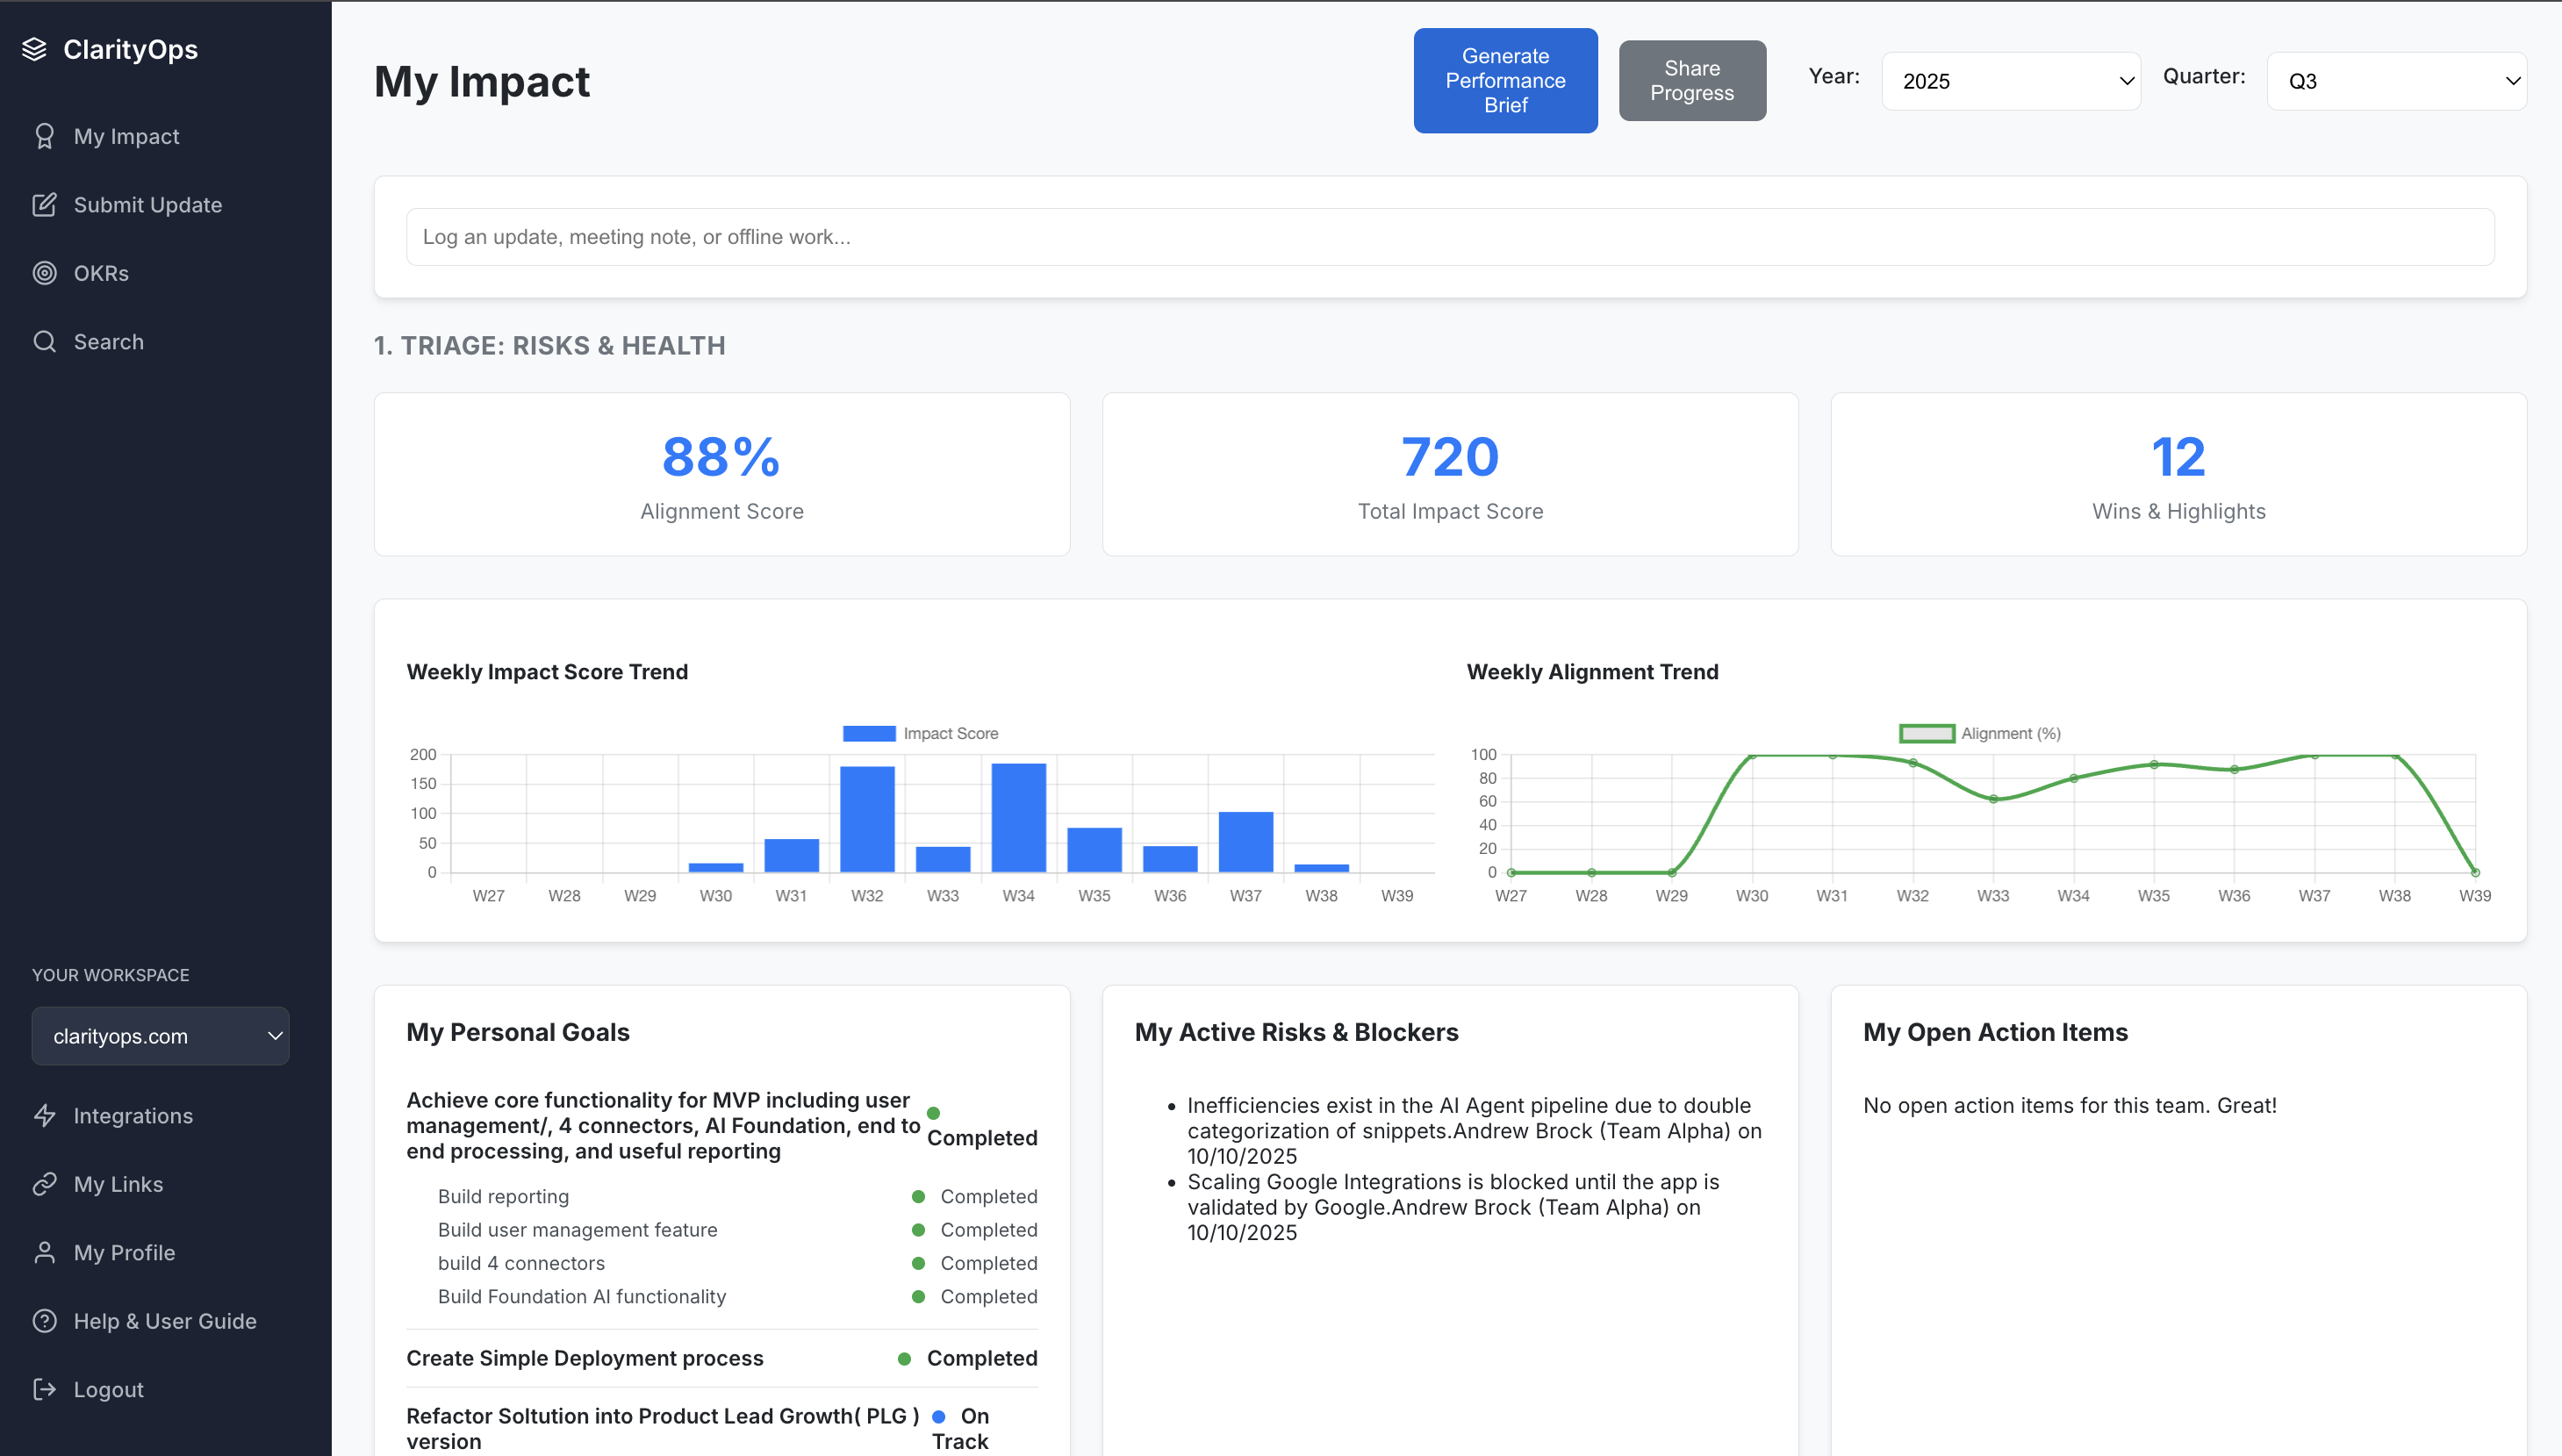Open OKRs via the target icon

tap(45, 272)
